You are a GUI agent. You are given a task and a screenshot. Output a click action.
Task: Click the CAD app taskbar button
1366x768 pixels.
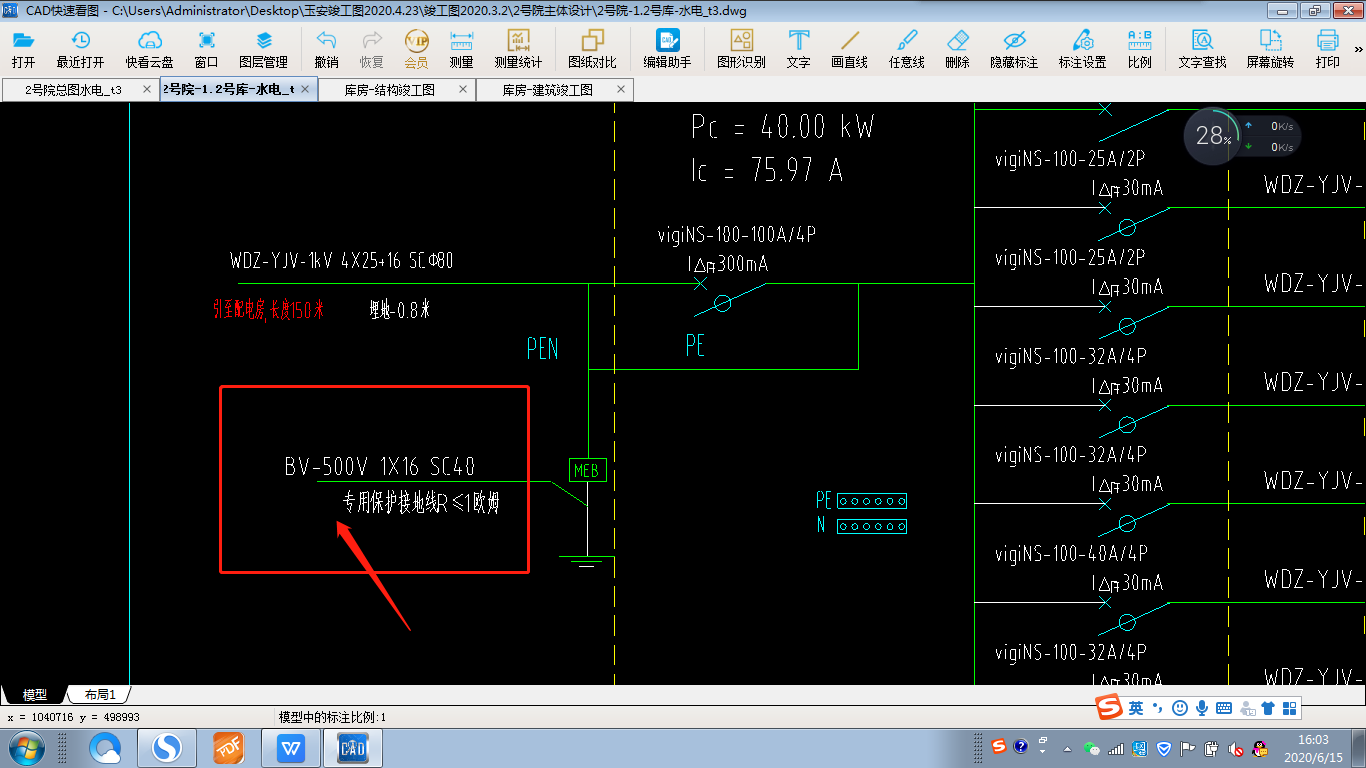[352, 747]
